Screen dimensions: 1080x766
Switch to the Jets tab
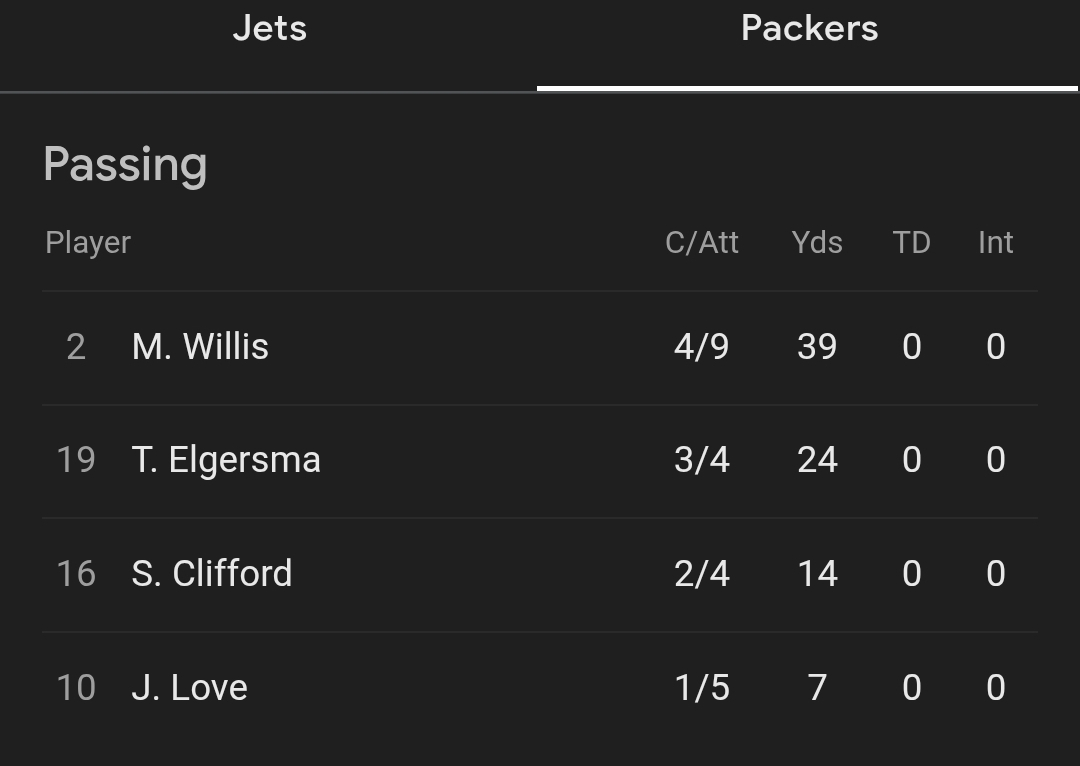[269, 28]
